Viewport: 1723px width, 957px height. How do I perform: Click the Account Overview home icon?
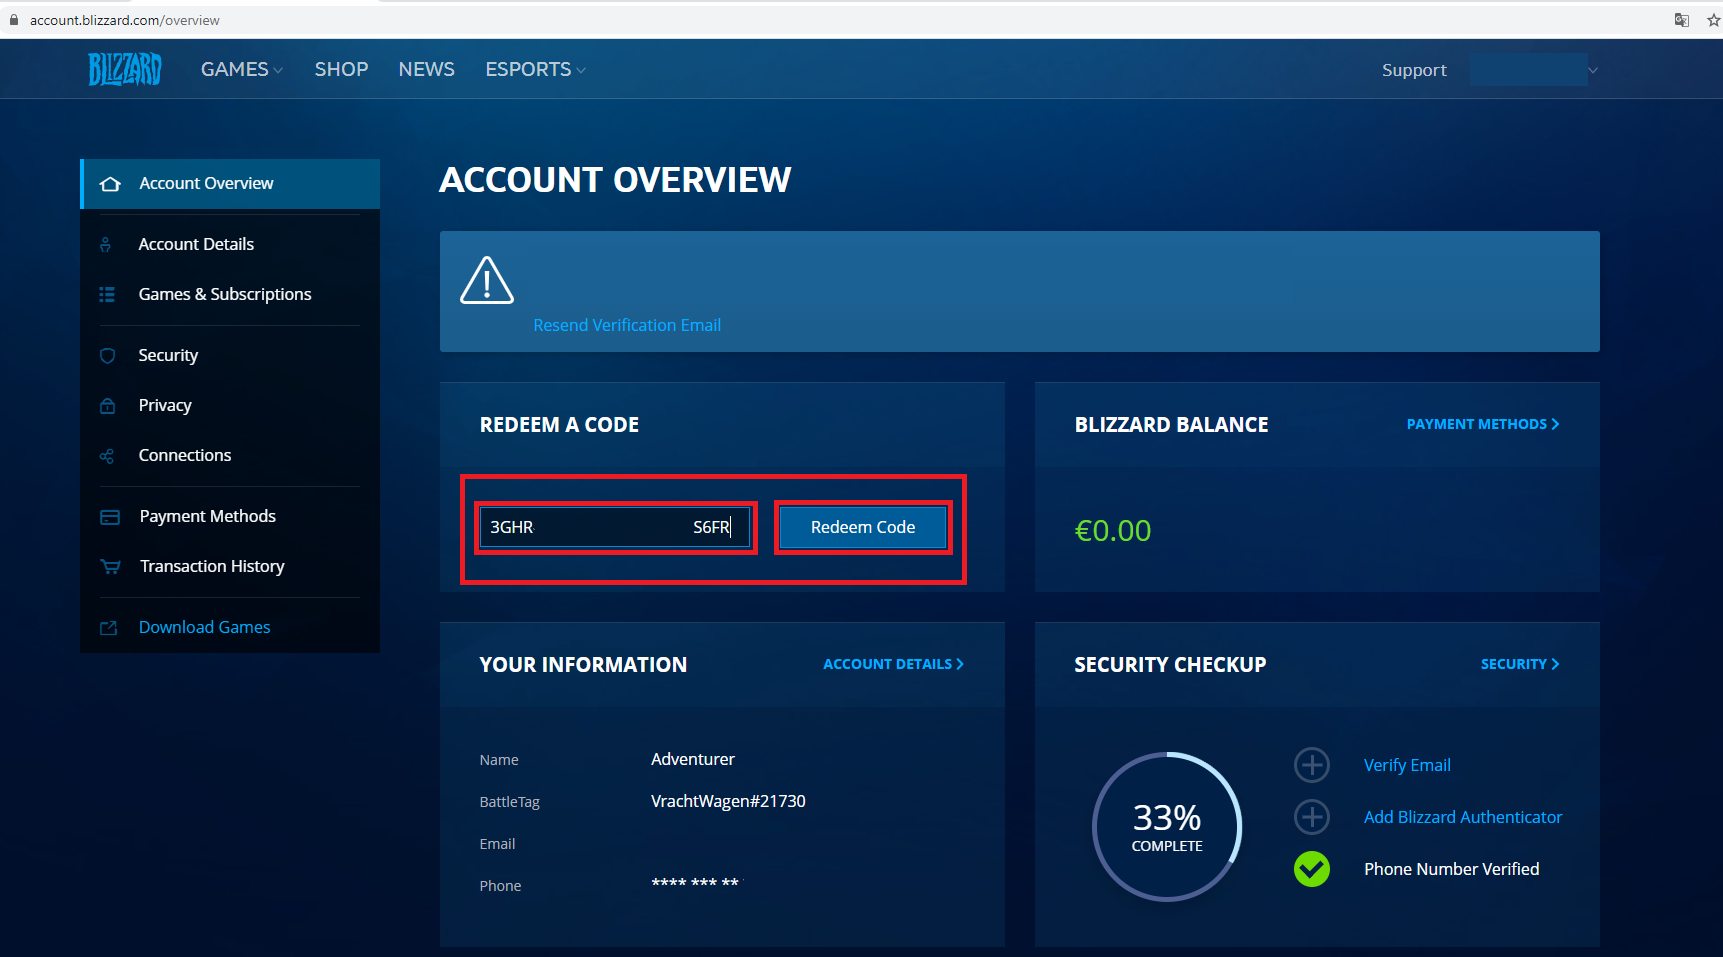[x=110, y=184]
